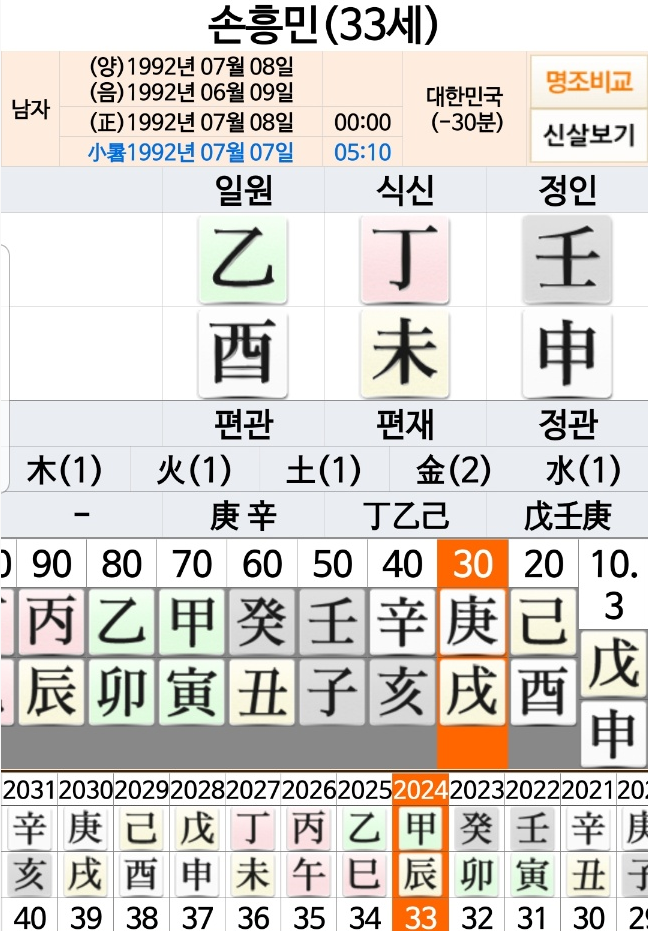Tap the 편관 label below the day branch

pyautogui.click(x=243, y=423)
